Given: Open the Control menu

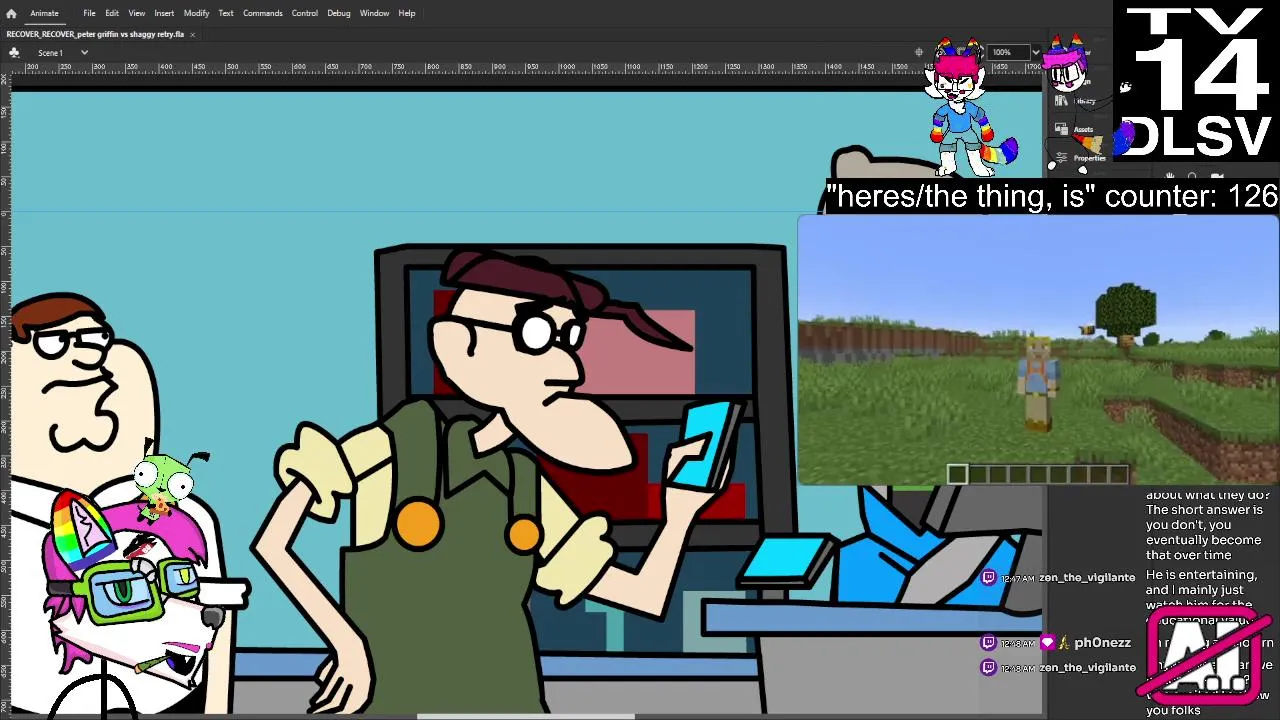Looking at the screenshot, I should [x=305, y=13].
